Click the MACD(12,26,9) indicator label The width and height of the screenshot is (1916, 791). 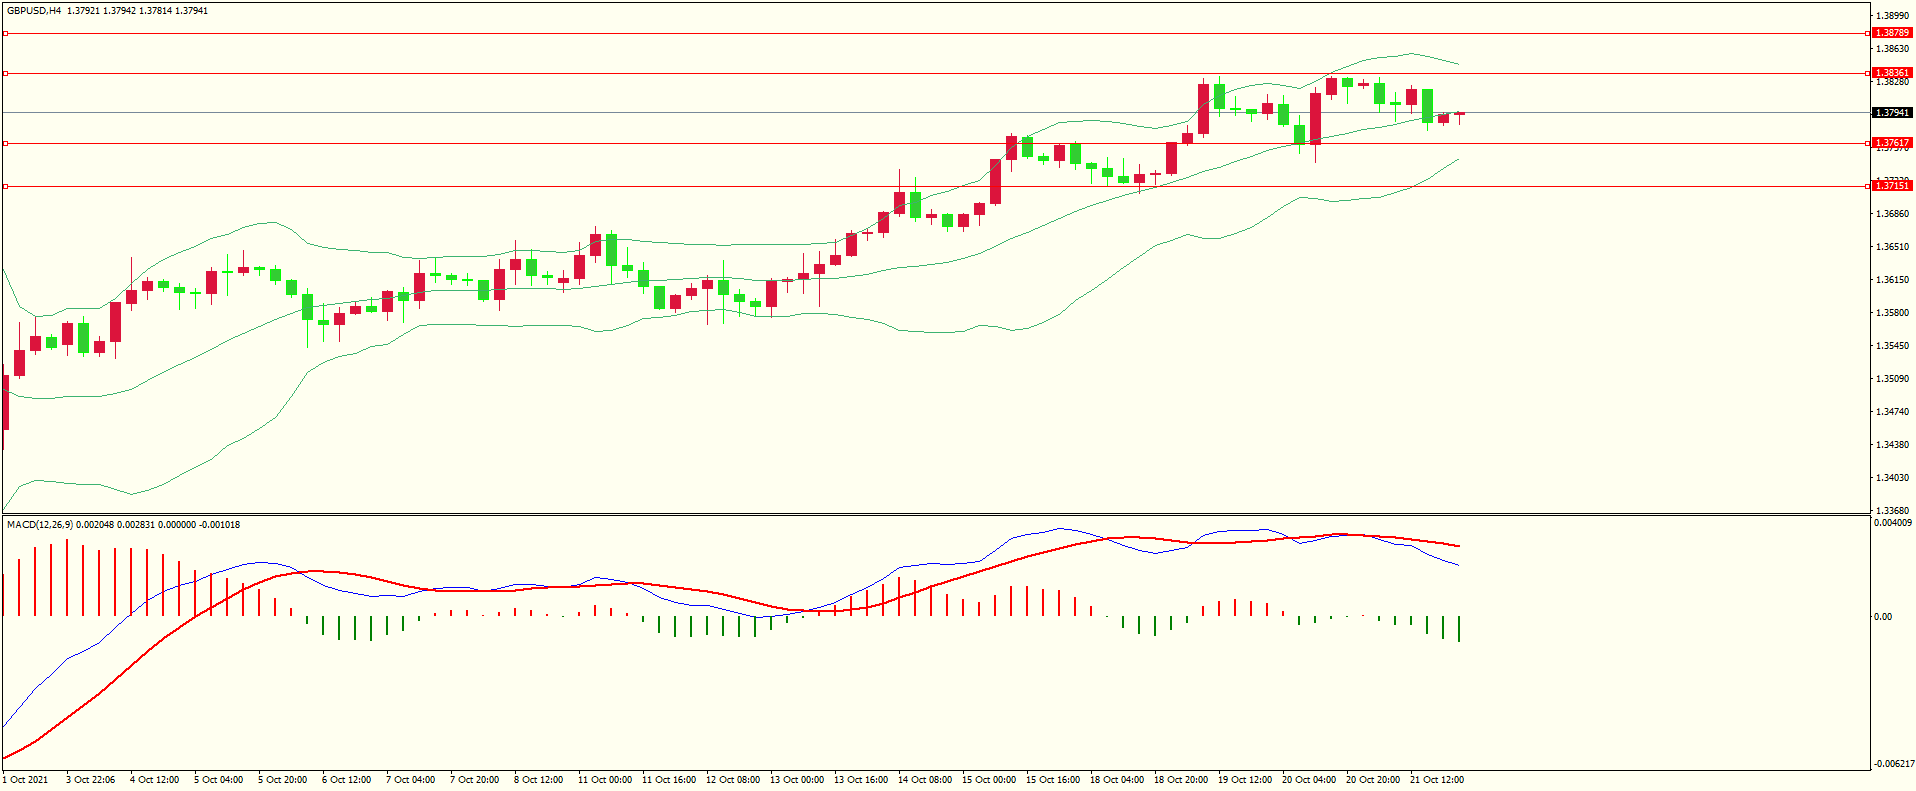point(39,525)
